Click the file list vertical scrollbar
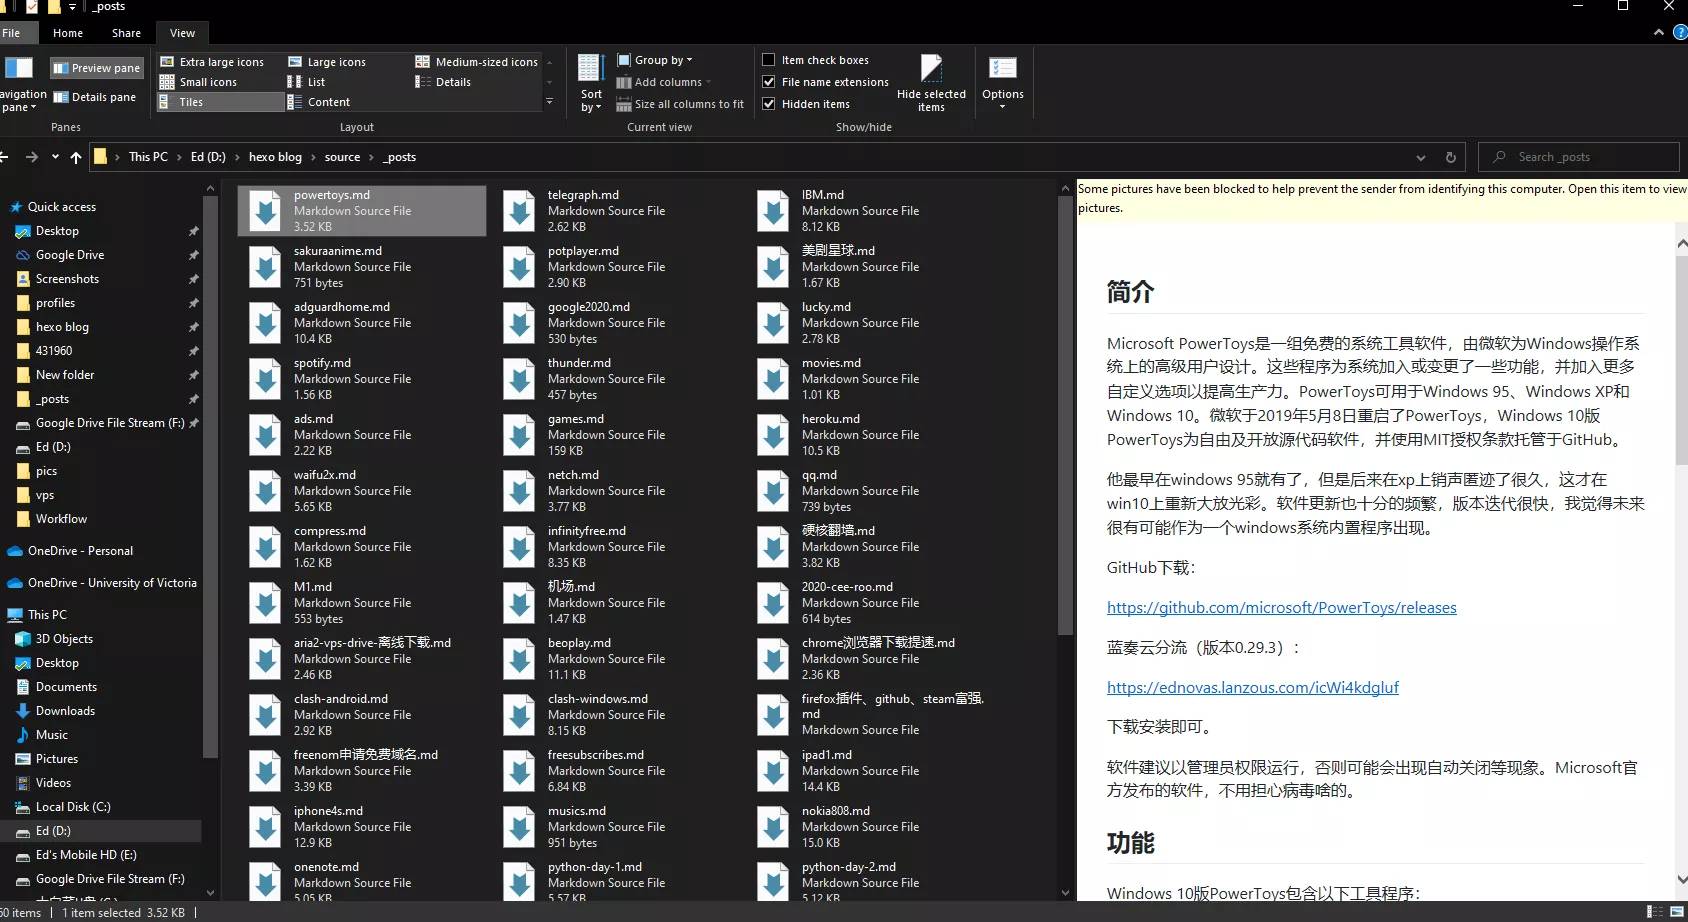The image size is (1688, 922). pyautogui.click(x=1065, y=415)
